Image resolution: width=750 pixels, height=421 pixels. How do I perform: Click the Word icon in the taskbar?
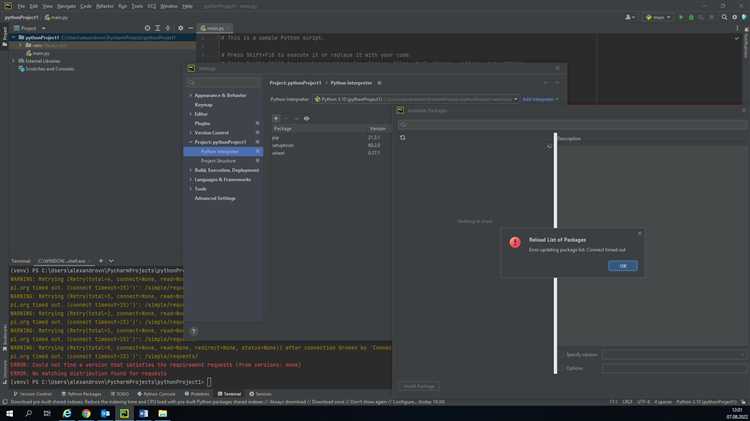click(x=143, y=413)
